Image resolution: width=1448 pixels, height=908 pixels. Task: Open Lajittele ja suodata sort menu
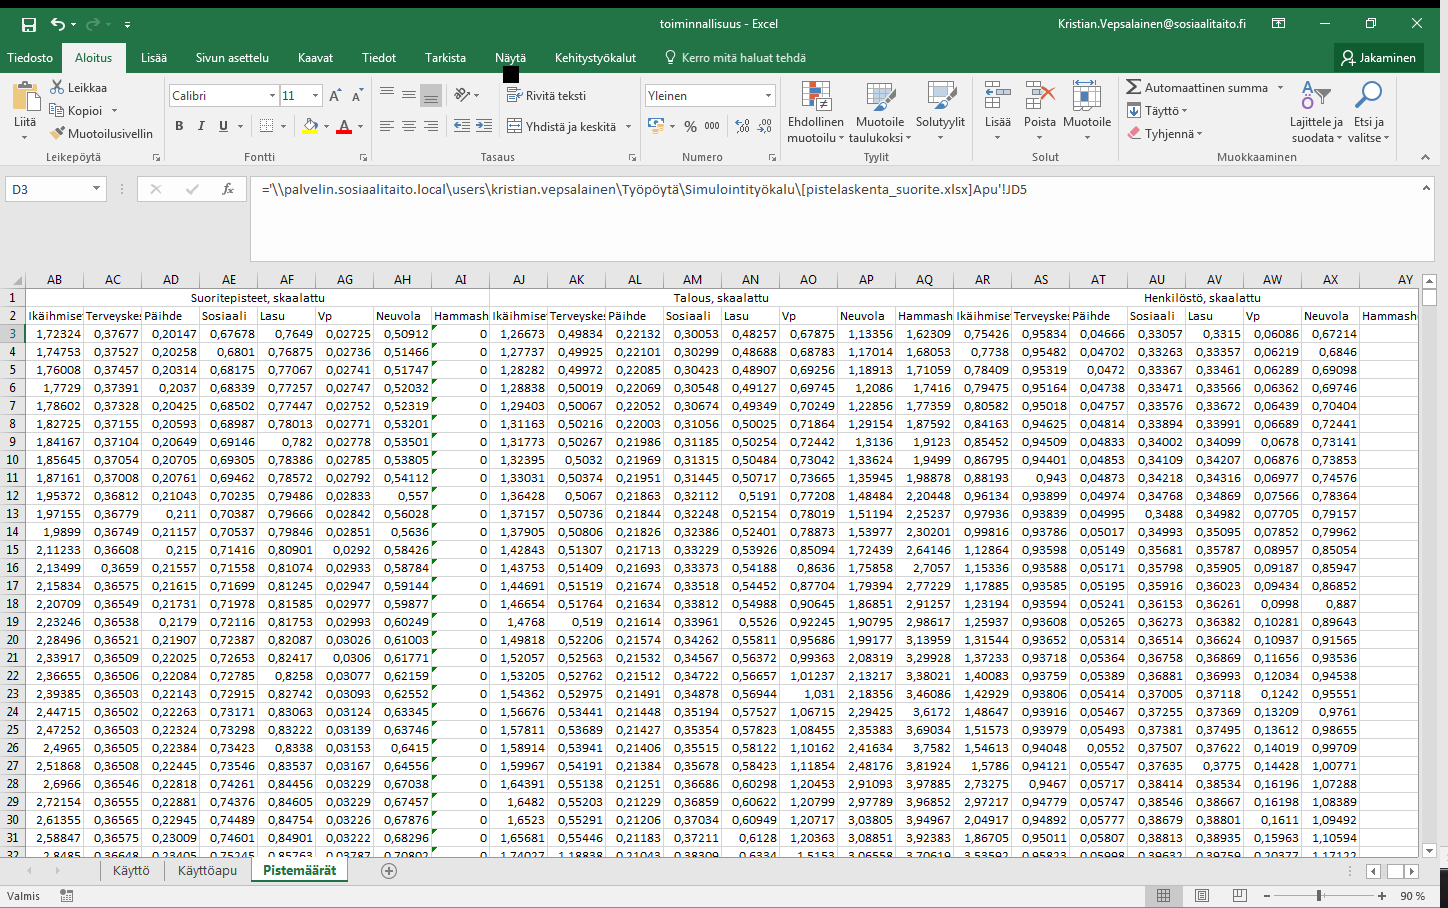coord(1316,112)
